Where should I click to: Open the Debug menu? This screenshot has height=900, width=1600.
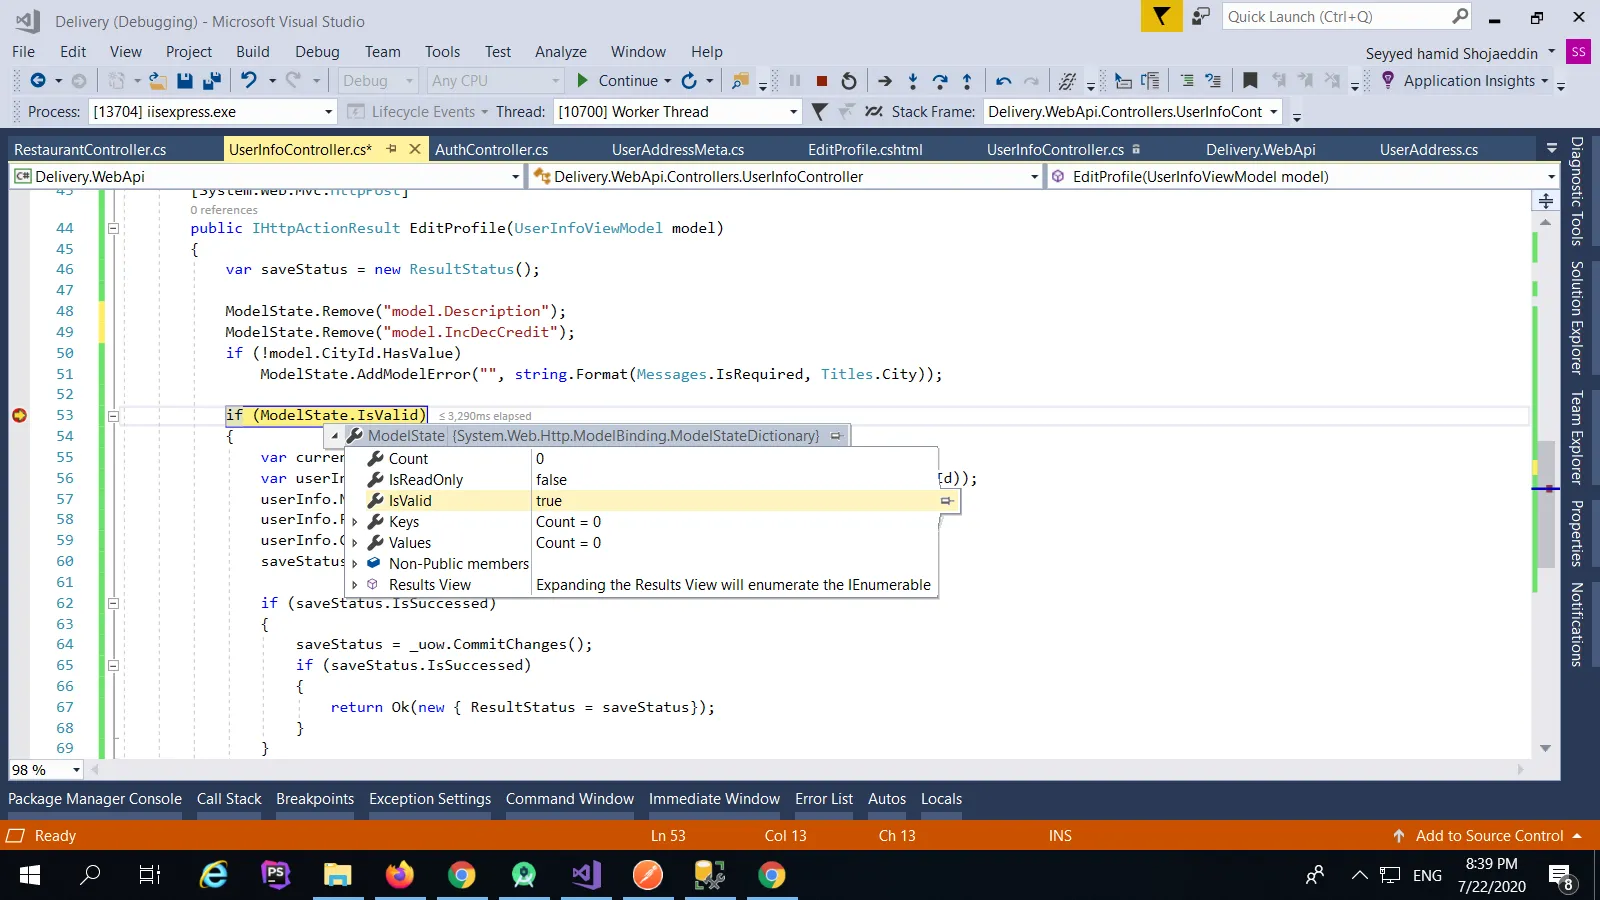(x=317, y=52)
